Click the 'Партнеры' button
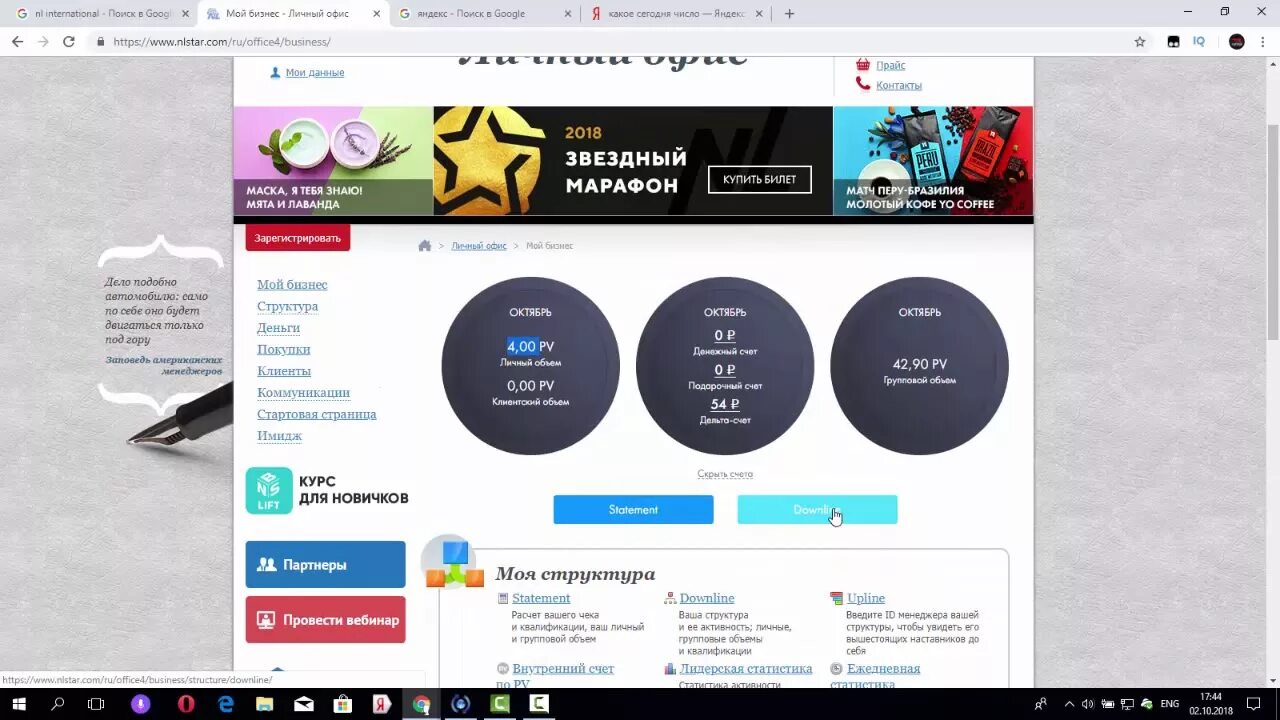This screenshot has width=1280, height=720. click(x=326, y=565)
